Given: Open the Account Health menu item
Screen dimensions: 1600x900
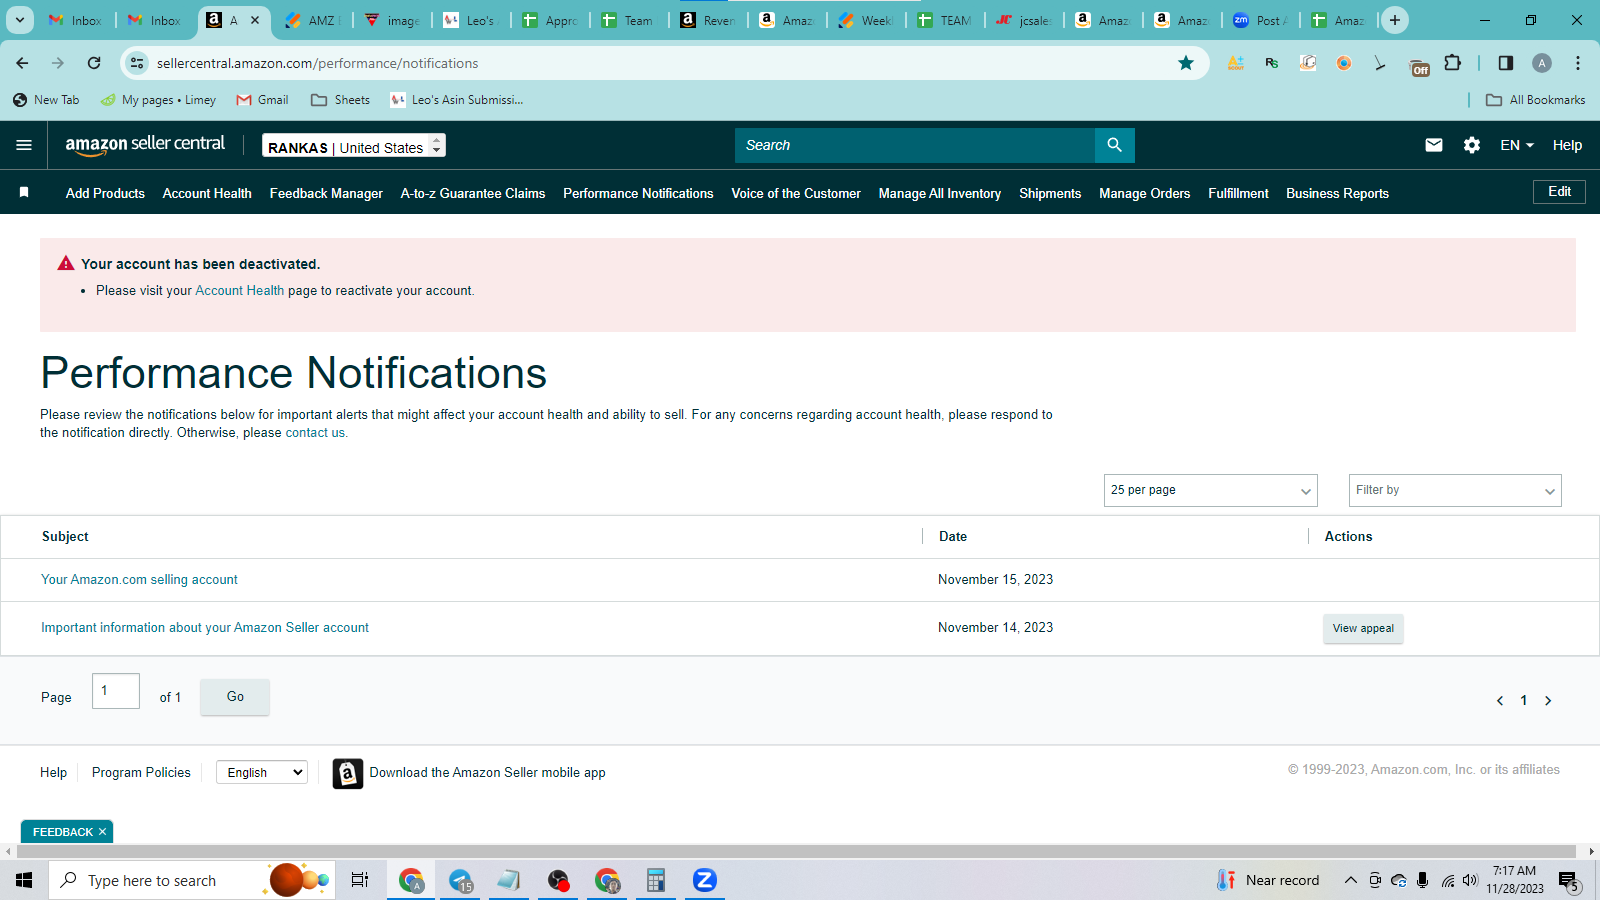Looking at the screenshot, I should [x=207, y=193].
